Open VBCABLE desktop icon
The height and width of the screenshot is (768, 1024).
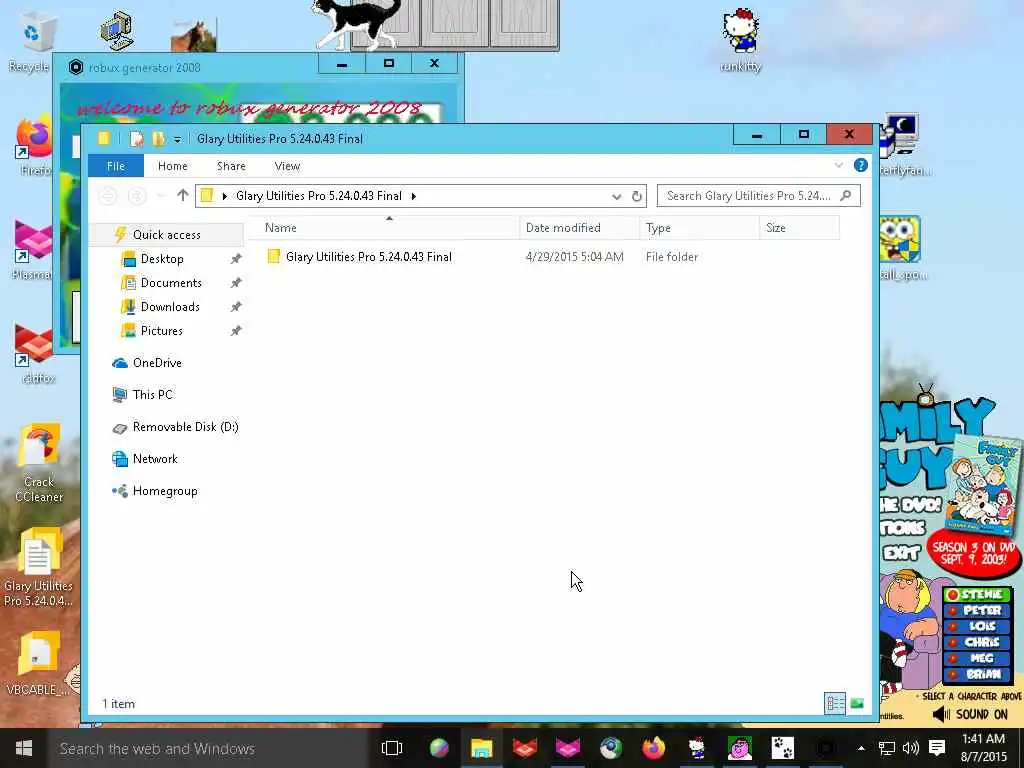pos(38,664)
